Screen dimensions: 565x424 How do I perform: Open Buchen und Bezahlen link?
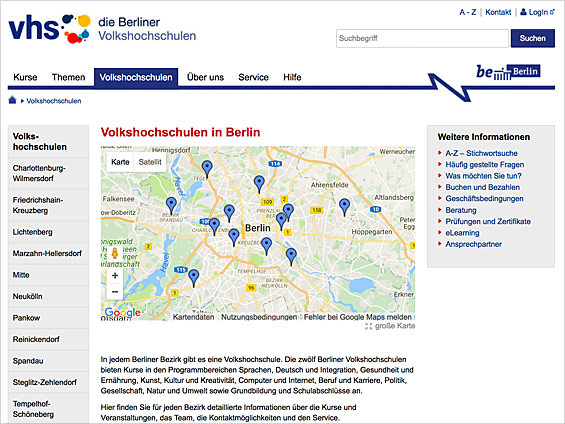click(x=482, y=187)
